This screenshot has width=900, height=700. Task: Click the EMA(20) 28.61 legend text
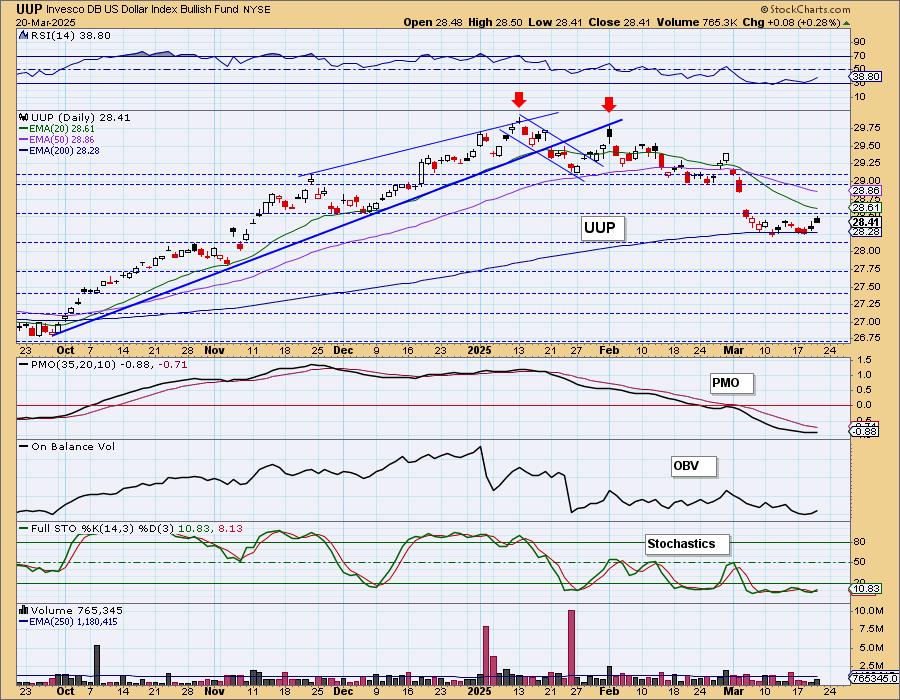click(61, 129)
